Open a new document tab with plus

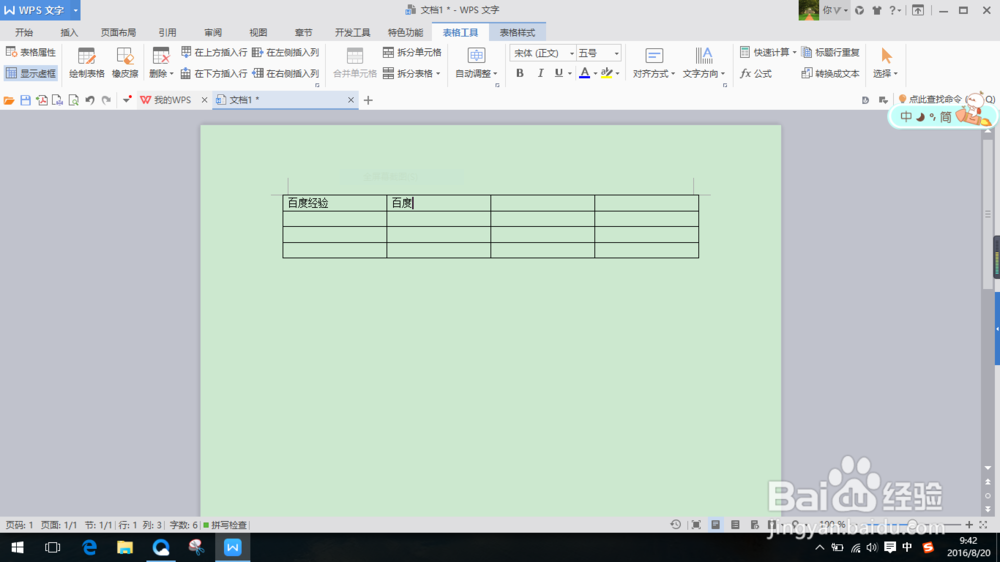click(x=368, y=100)
